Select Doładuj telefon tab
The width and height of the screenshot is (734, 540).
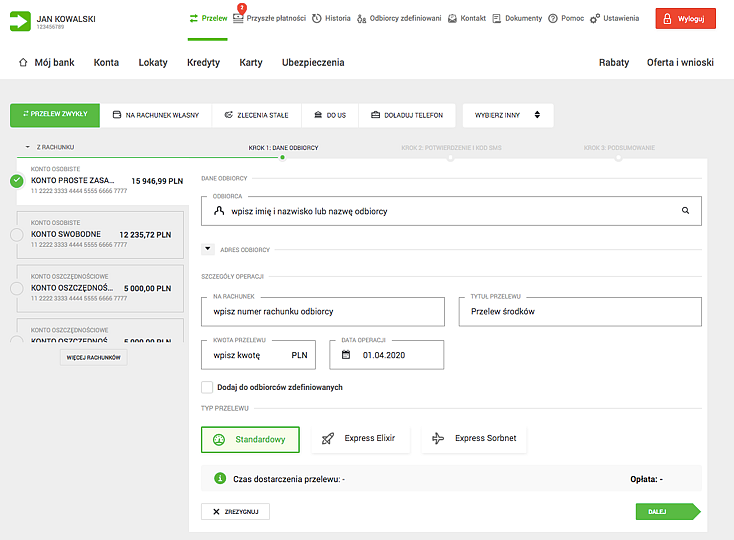pyautogui.click(x=407, y=115)
